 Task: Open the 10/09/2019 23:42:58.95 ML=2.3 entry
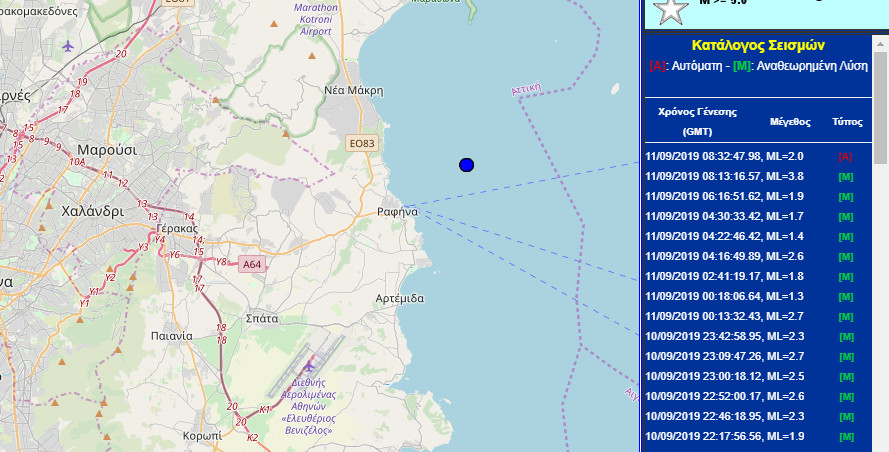pyautogui.click(x=711, y=336)
